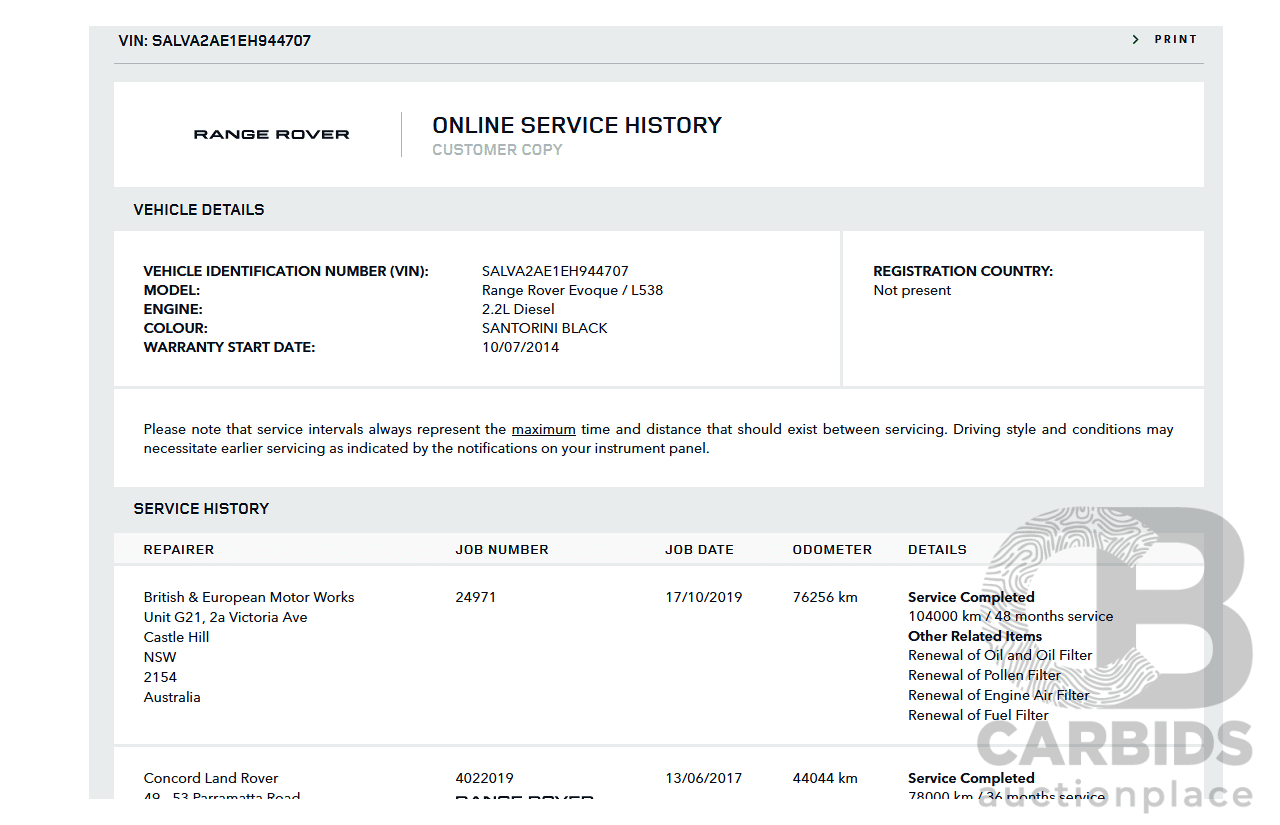
Task: Click the Registration Country "Not present" value
Action: 912,290
